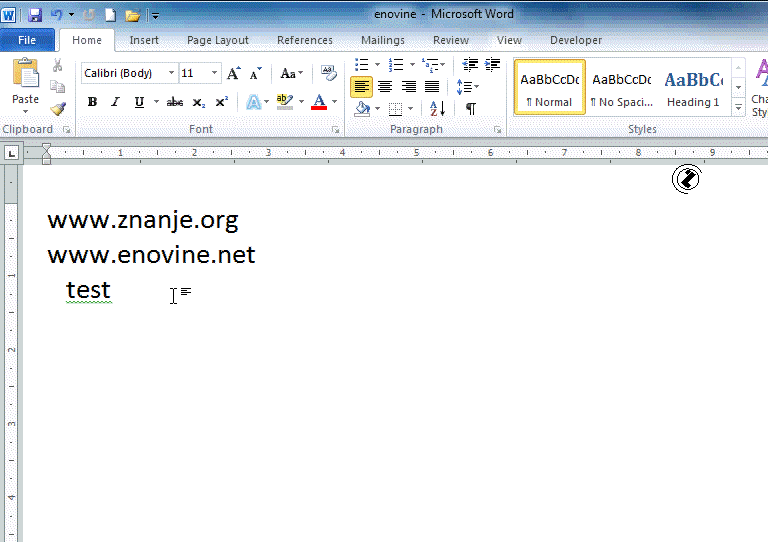Click the Increase Indent icon
This screenshot has height=542, width=768.
(492, 65)
